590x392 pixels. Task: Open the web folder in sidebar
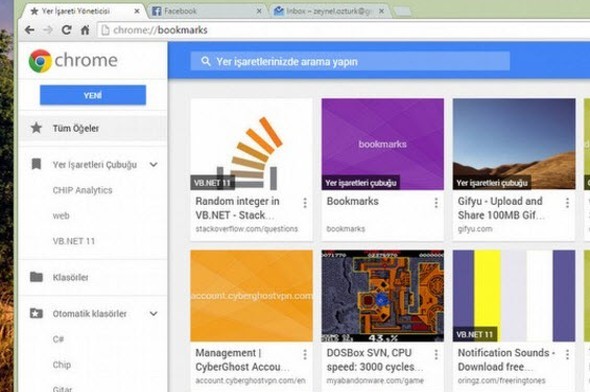coord(61,216)
